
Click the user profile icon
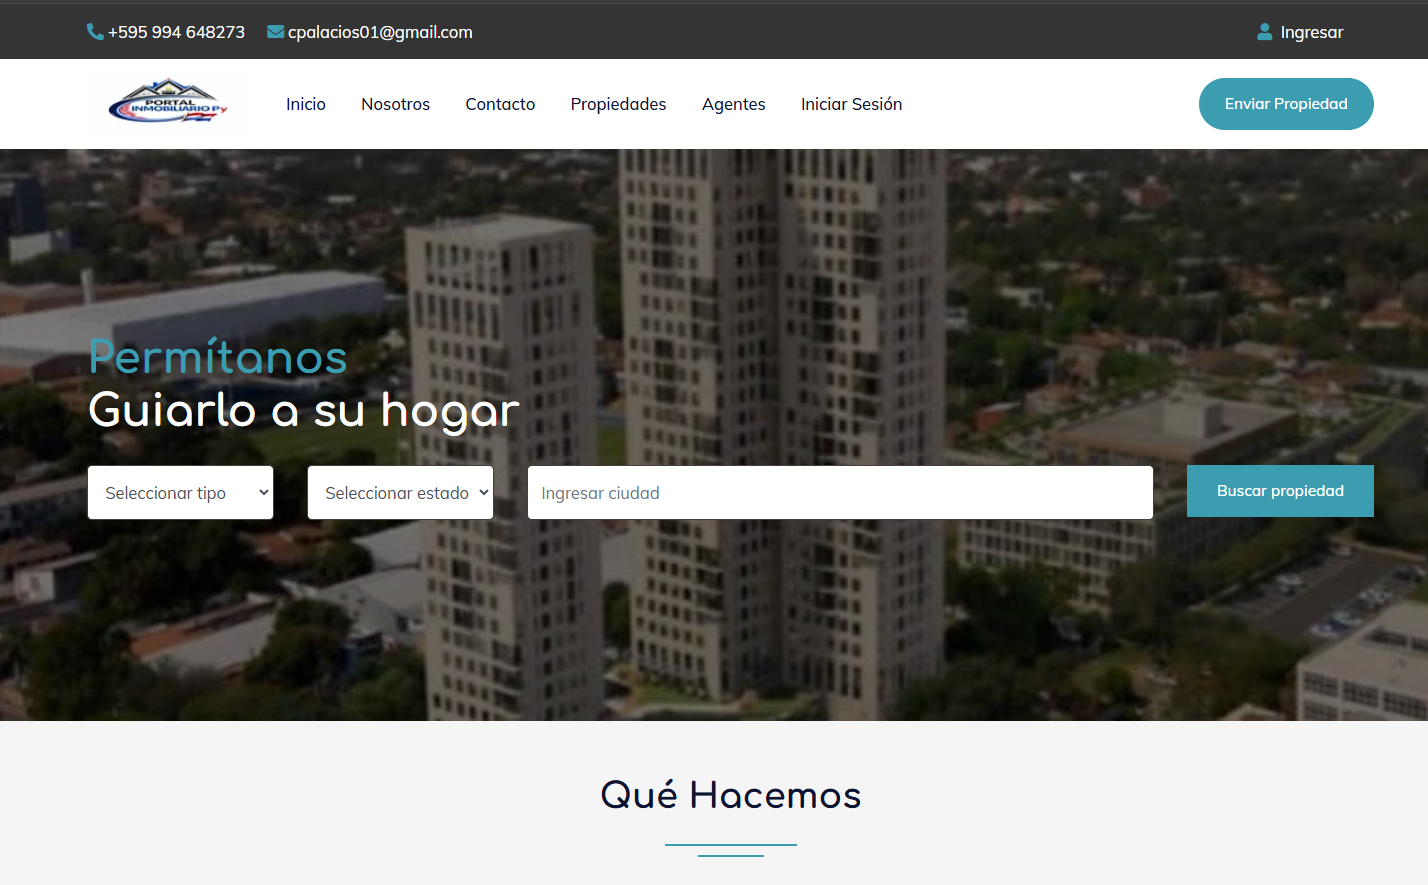[1265, 32]
